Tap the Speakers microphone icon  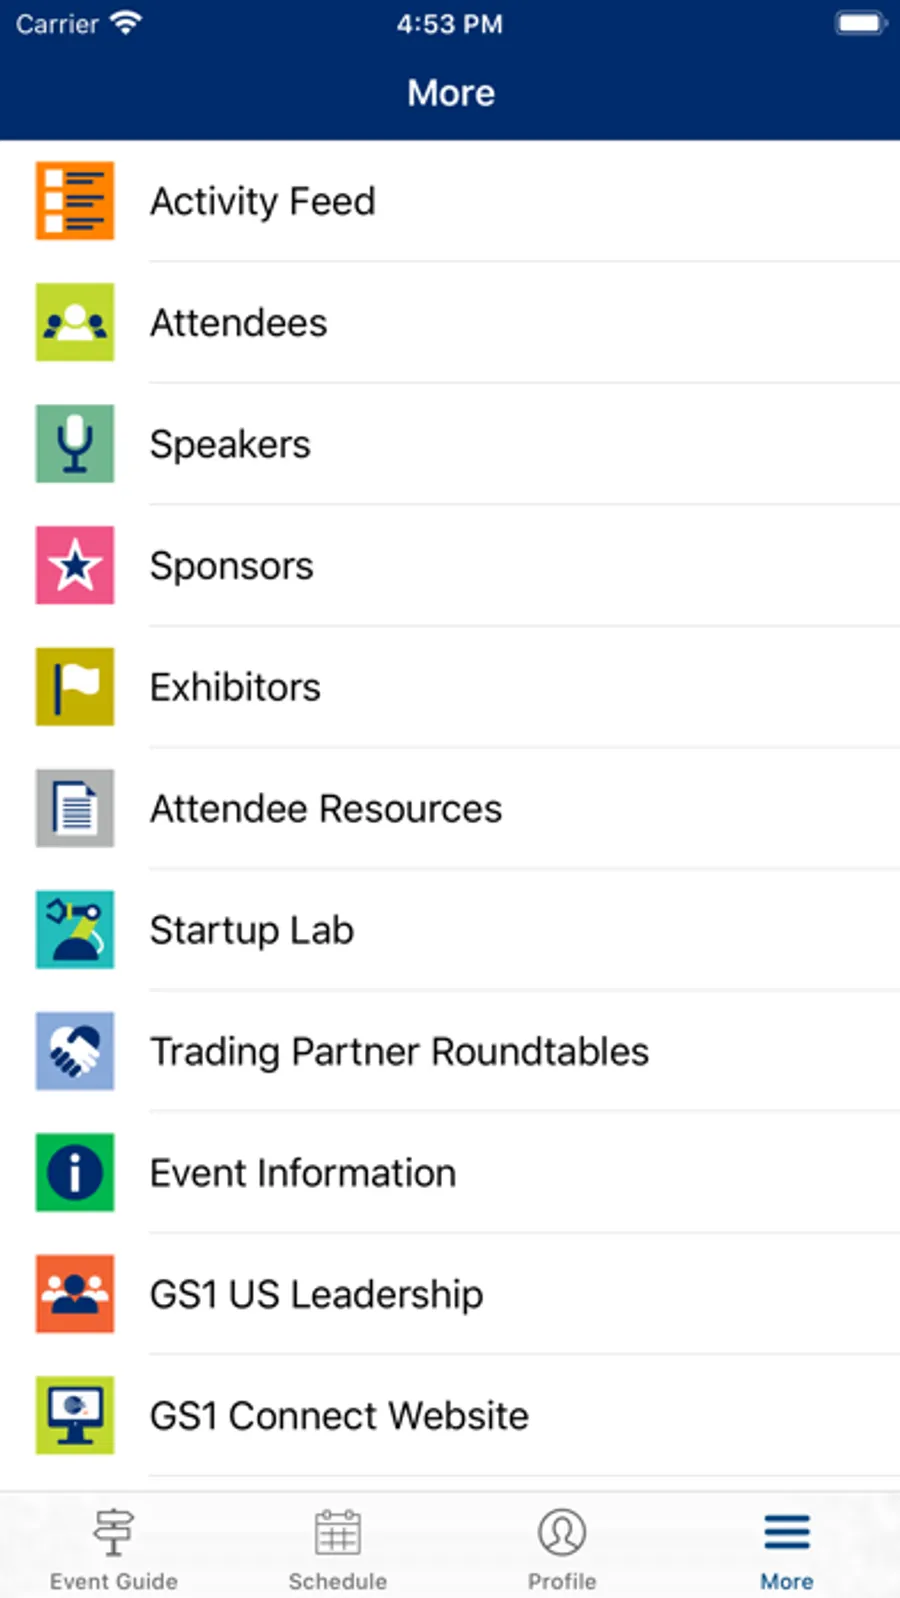(75, 444)
